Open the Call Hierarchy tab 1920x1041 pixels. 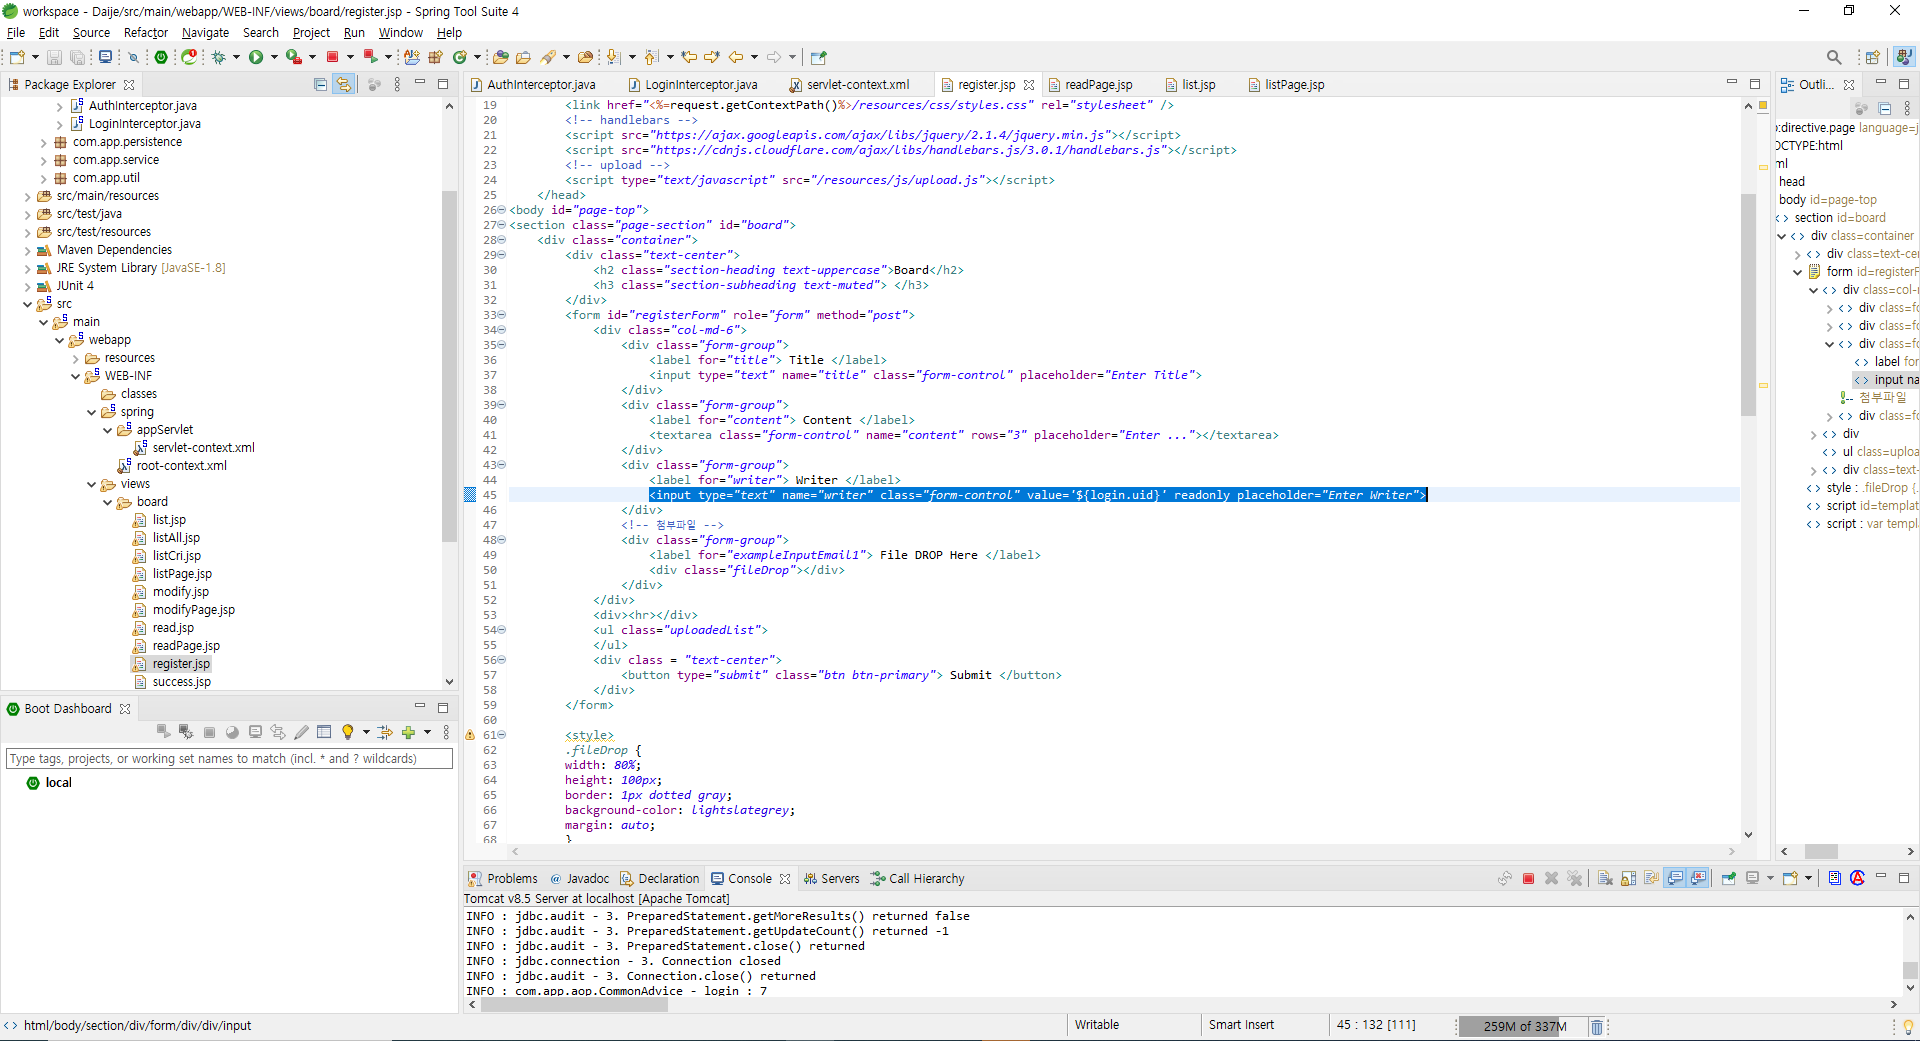coord(917,879)
